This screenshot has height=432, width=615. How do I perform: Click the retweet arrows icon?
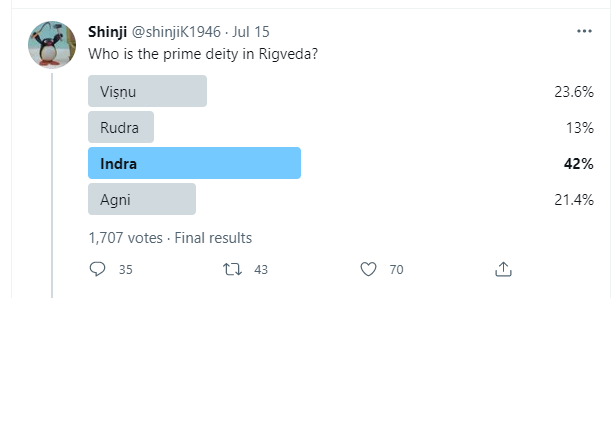(x=231, y=269)
